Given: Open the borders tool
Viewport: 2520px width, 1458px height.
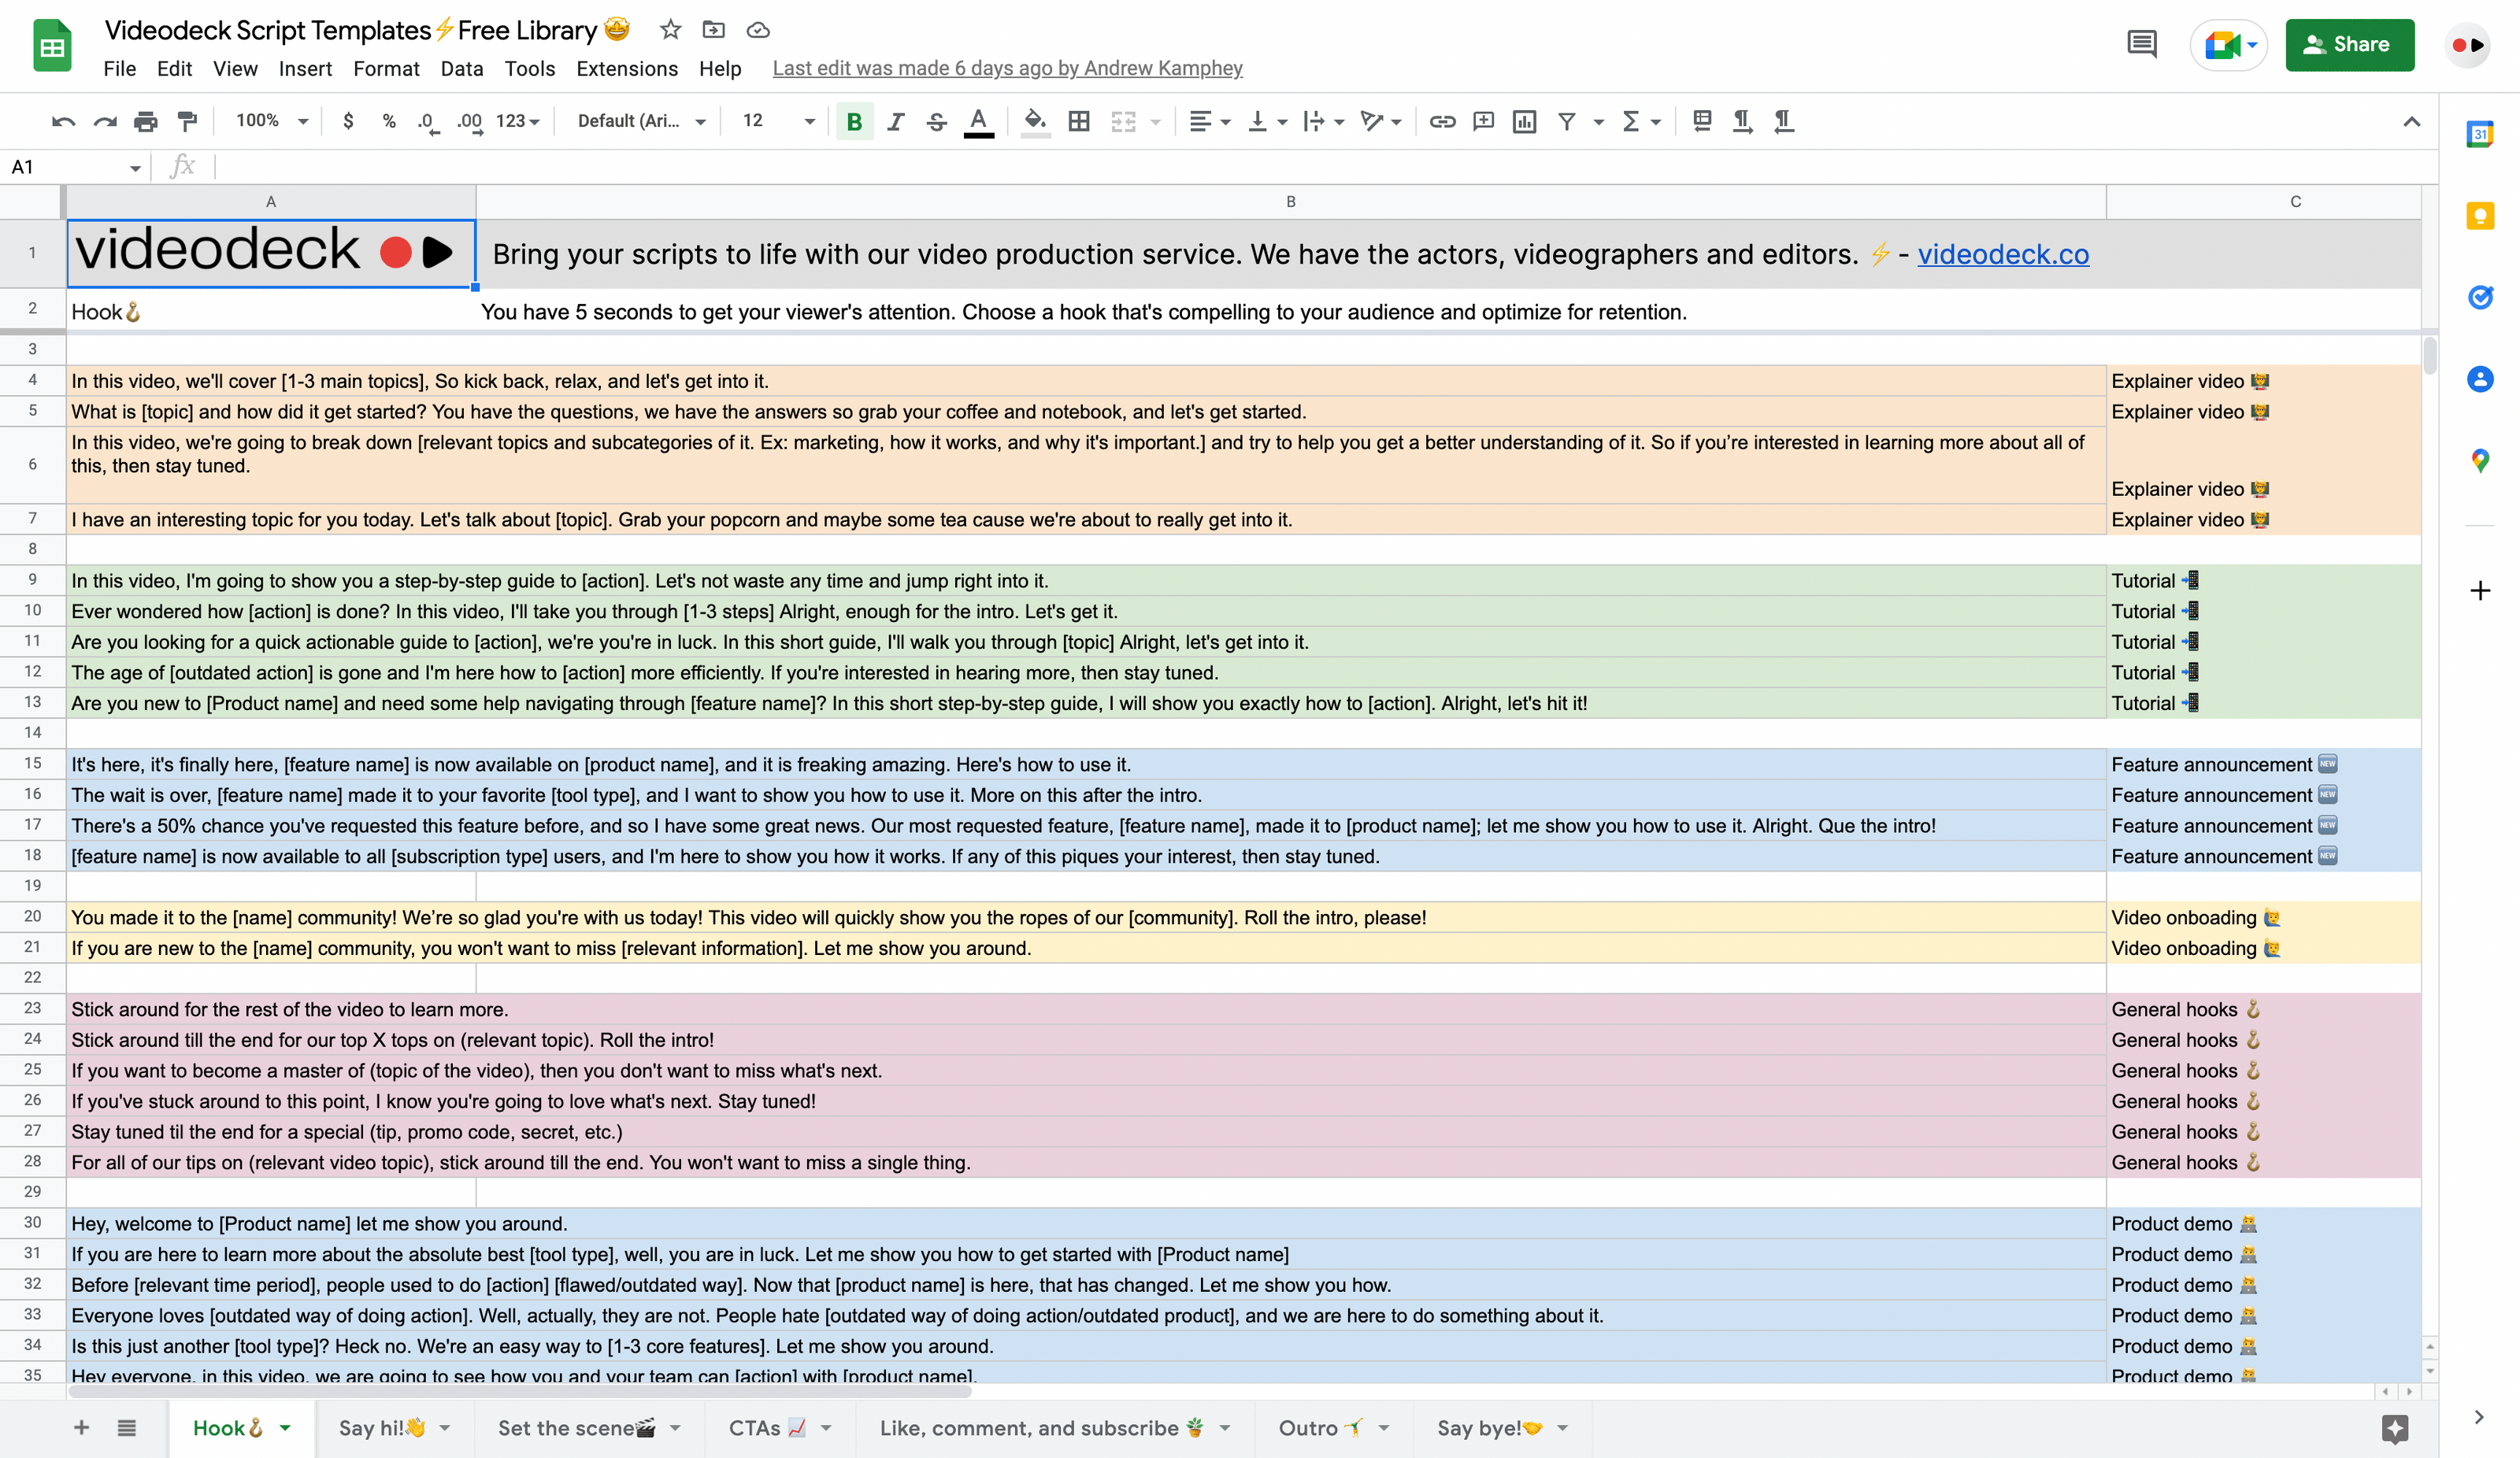Looking at the screenshot, I should coord(1079,121).
